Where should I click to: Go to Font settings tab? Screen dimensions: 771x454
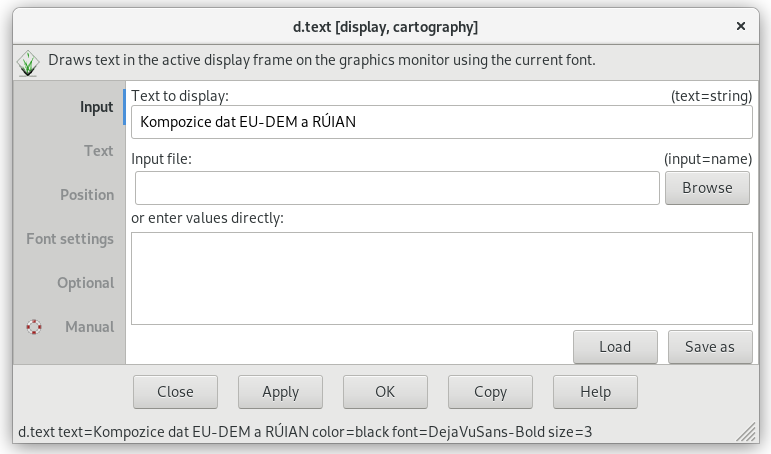[70, 239]
